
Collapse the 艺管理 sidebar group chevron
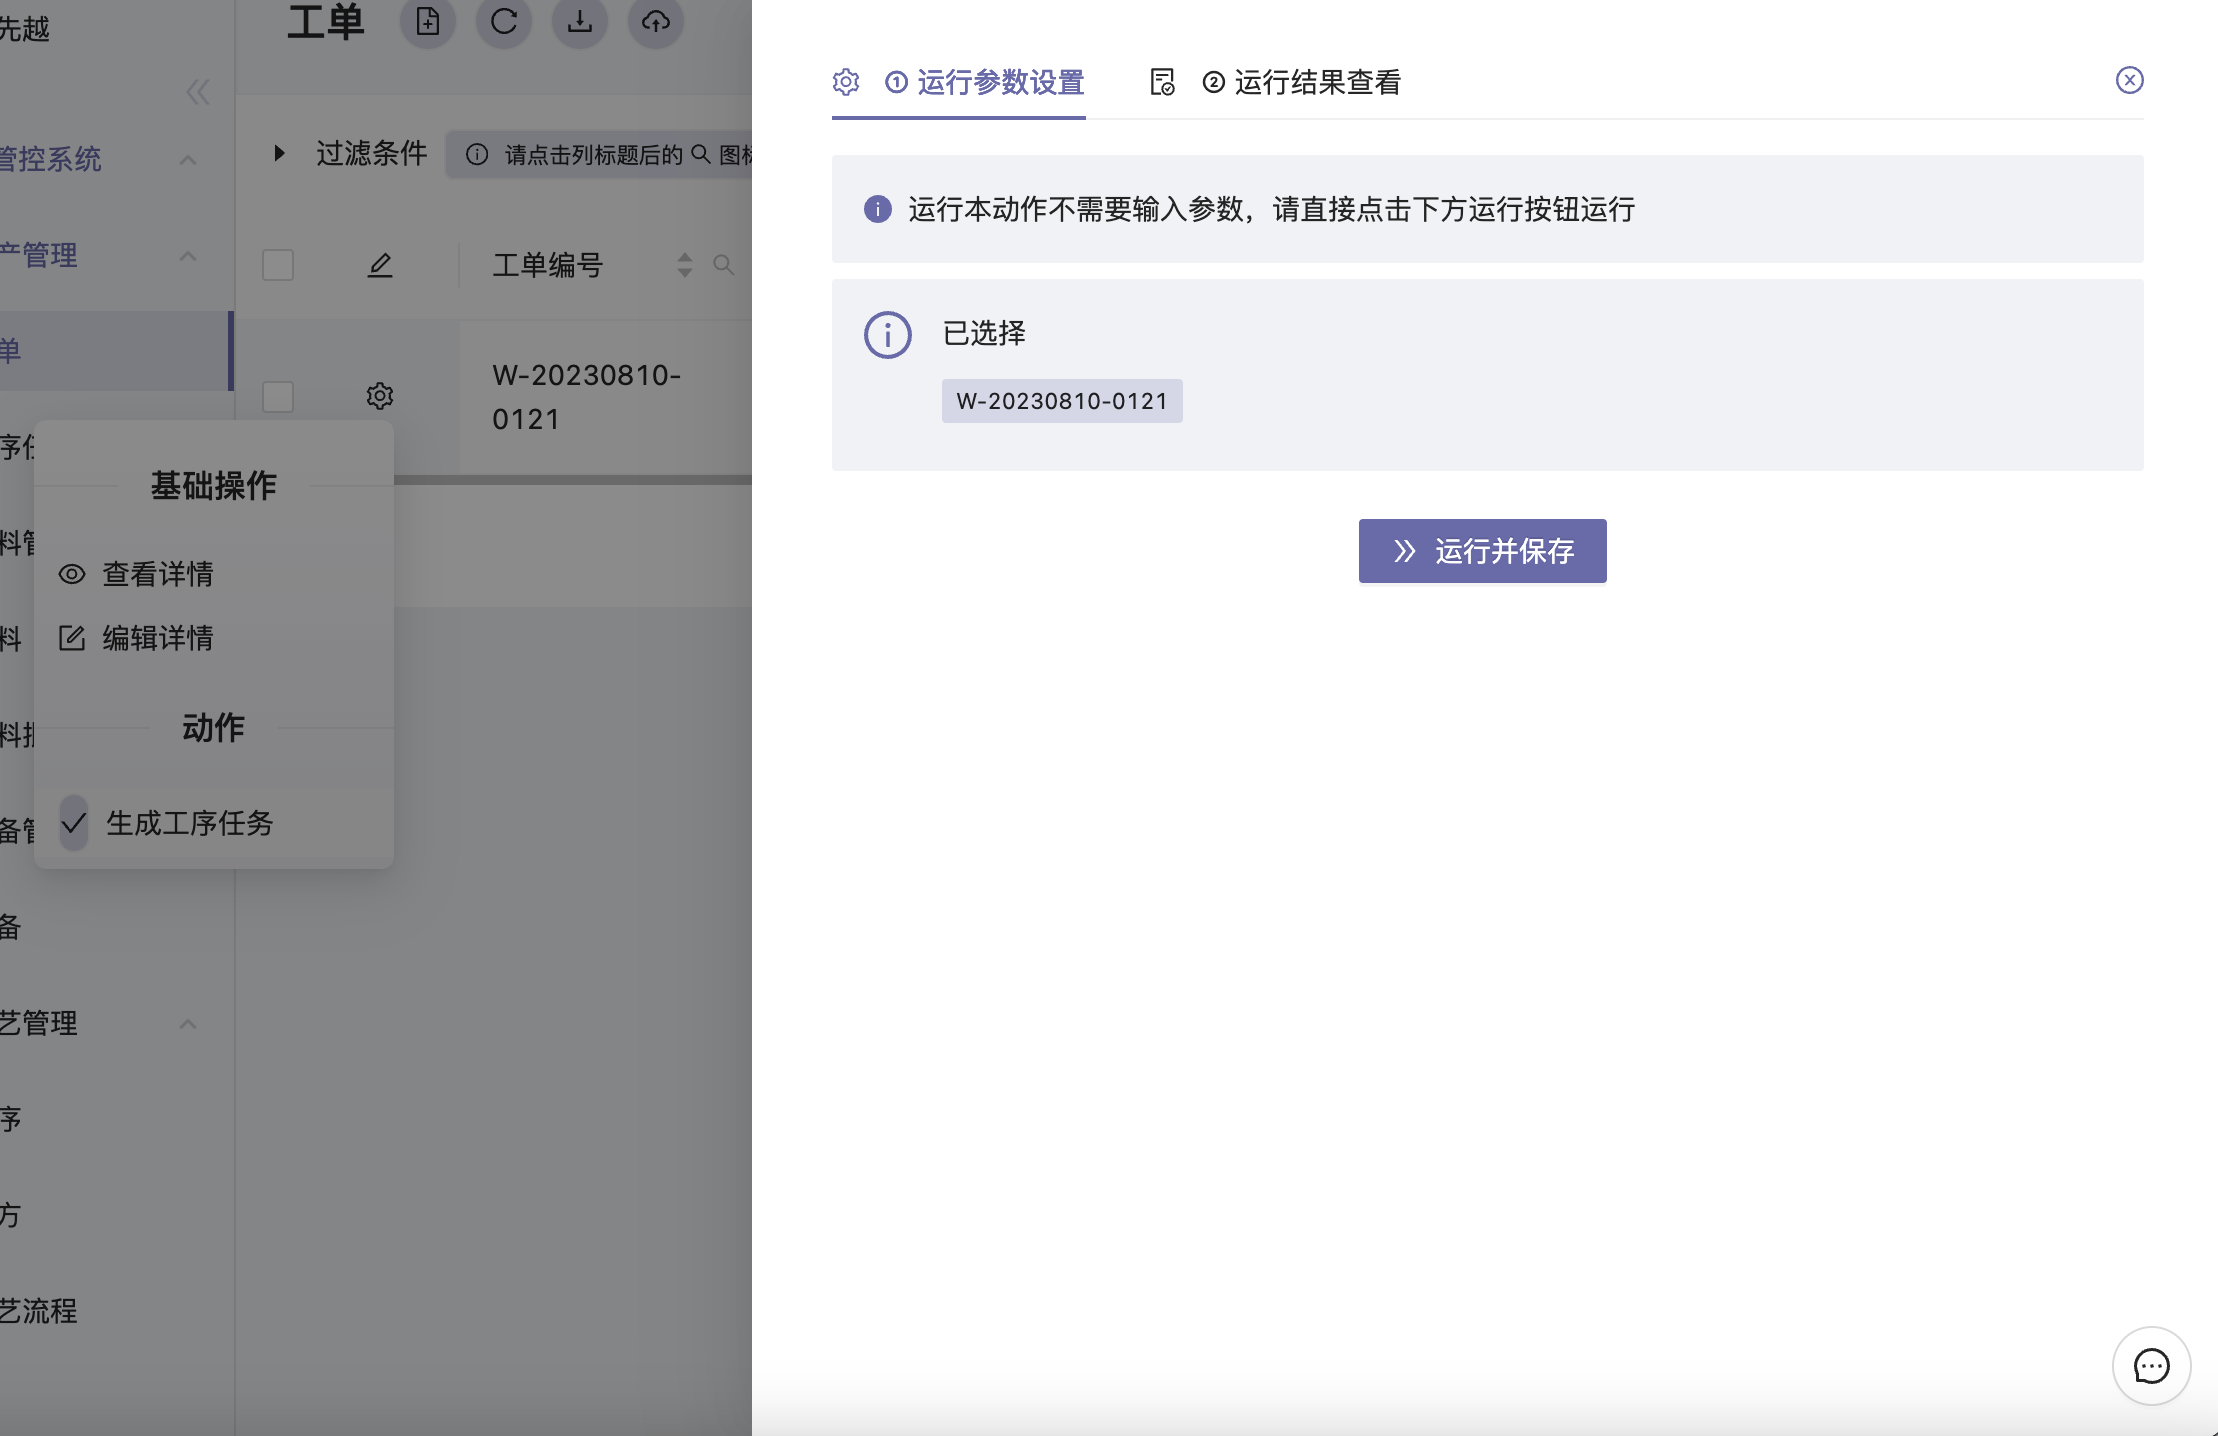point(188,1024)
